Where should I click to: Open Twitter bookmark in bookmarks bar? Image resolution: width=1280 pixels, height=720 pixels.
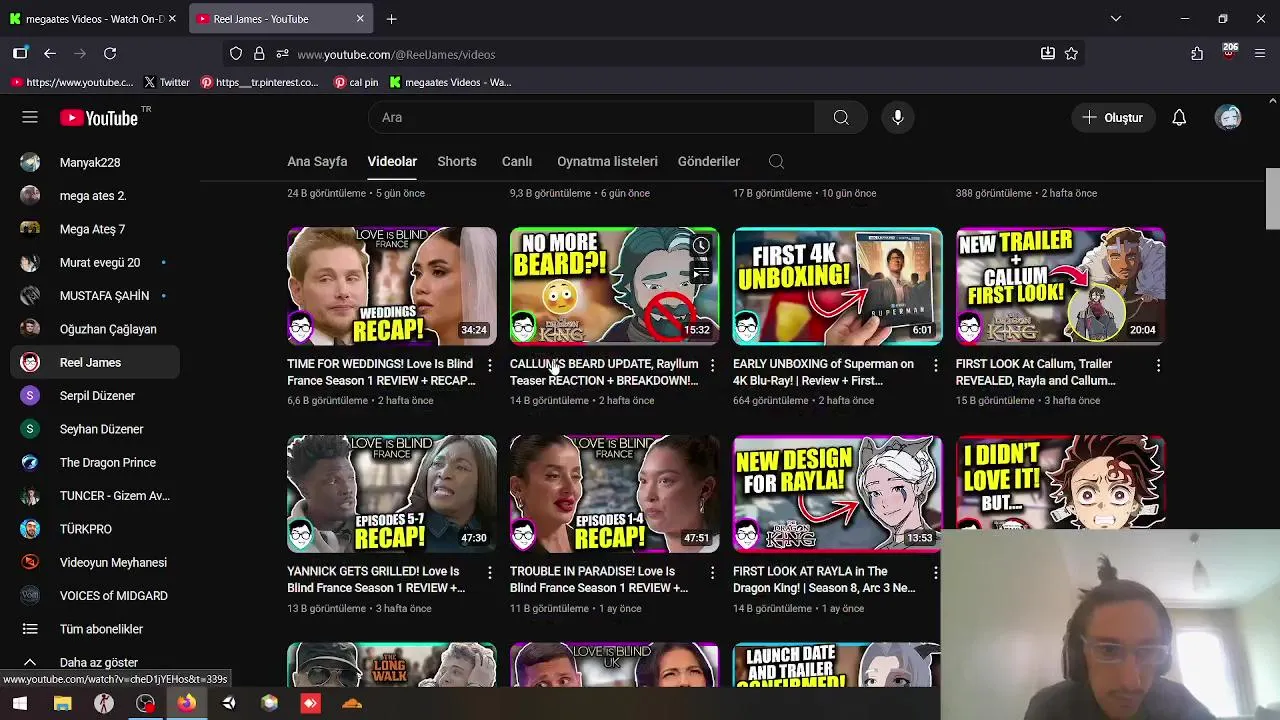[166, 82]
